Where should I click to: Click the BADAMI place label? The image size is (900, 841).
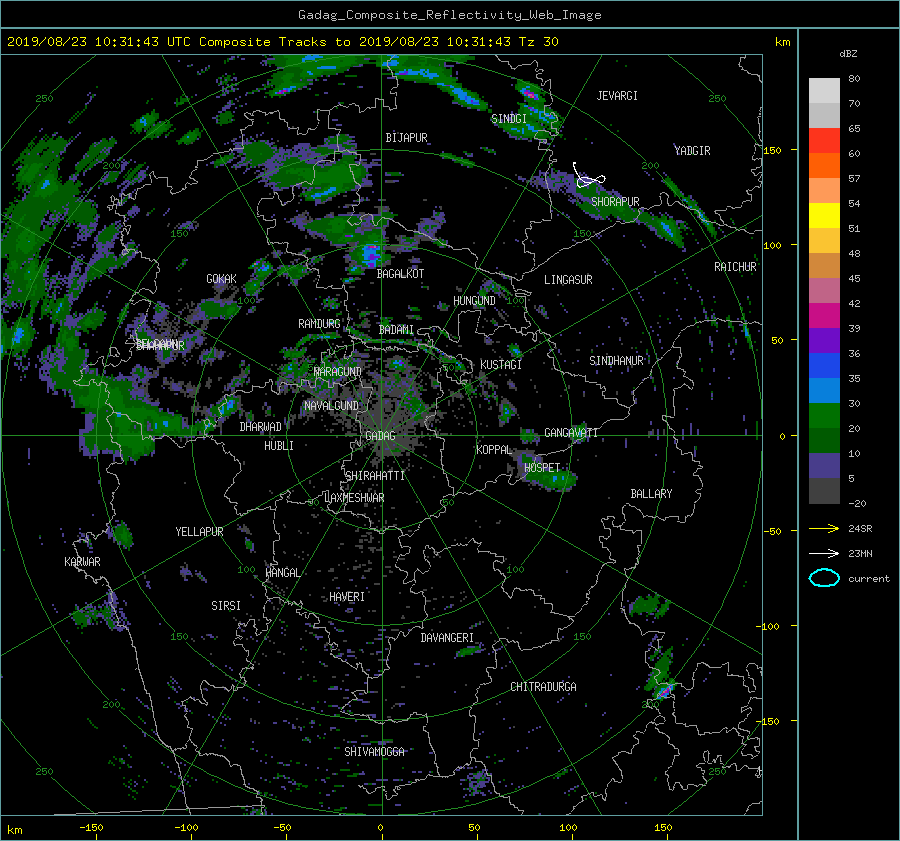pyautogui.click(x=396, y=330)
